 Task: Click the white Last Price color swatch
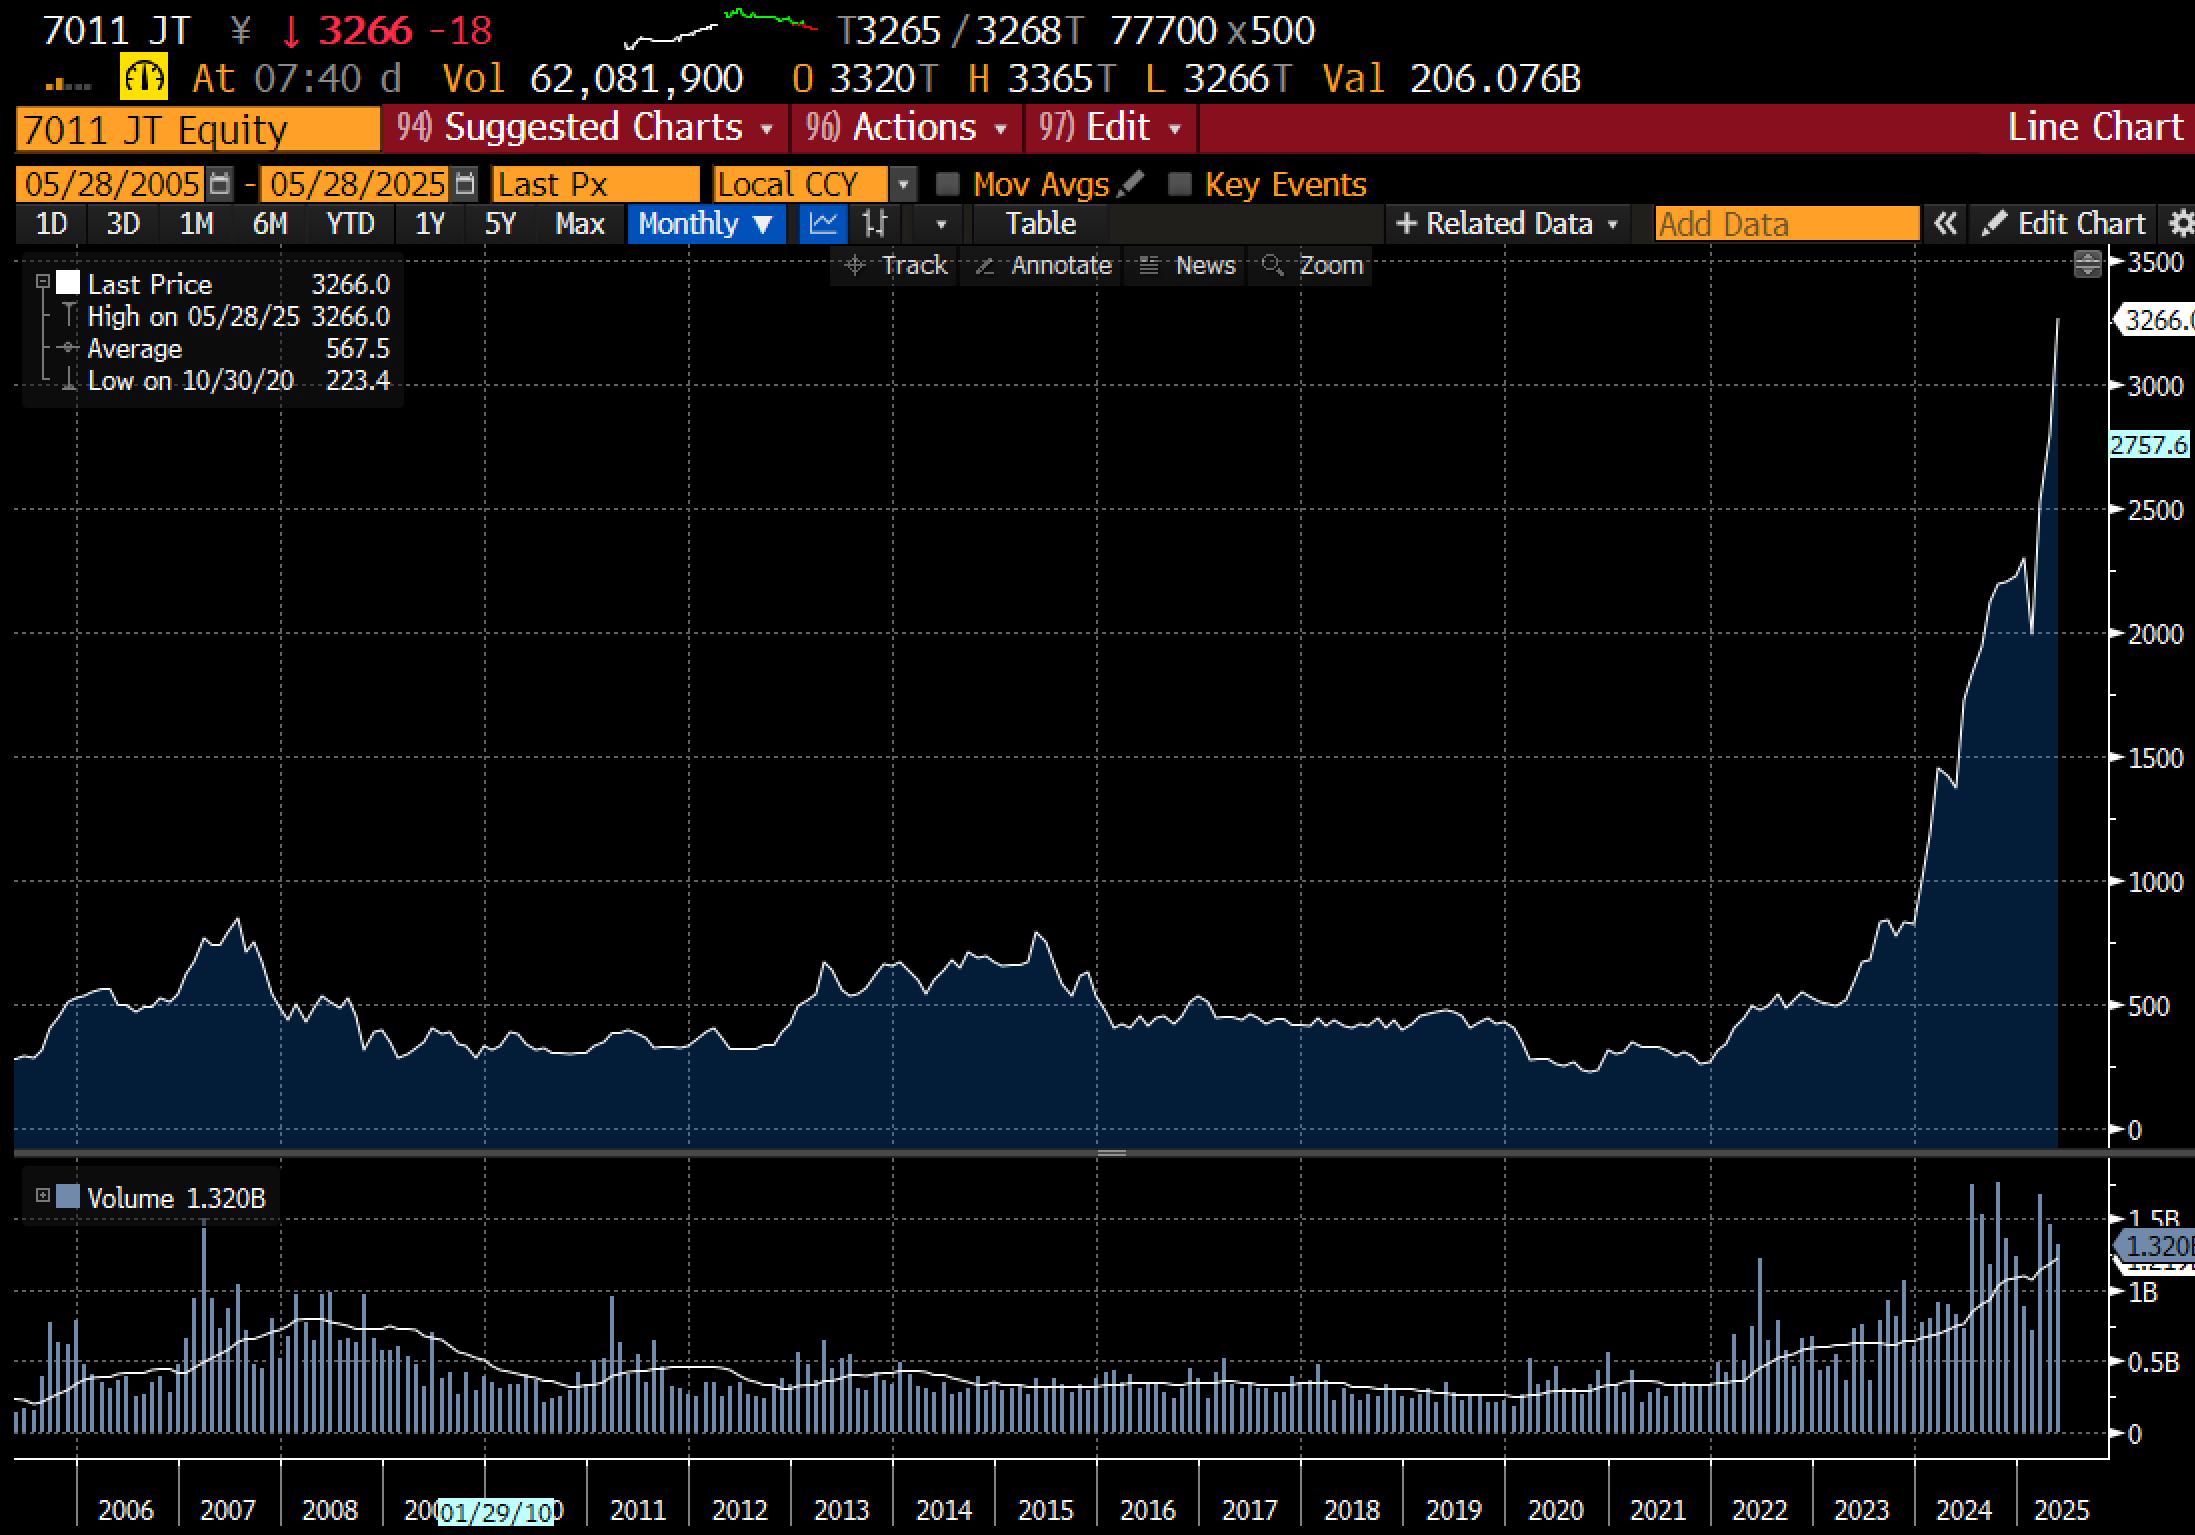coord(68,284)
